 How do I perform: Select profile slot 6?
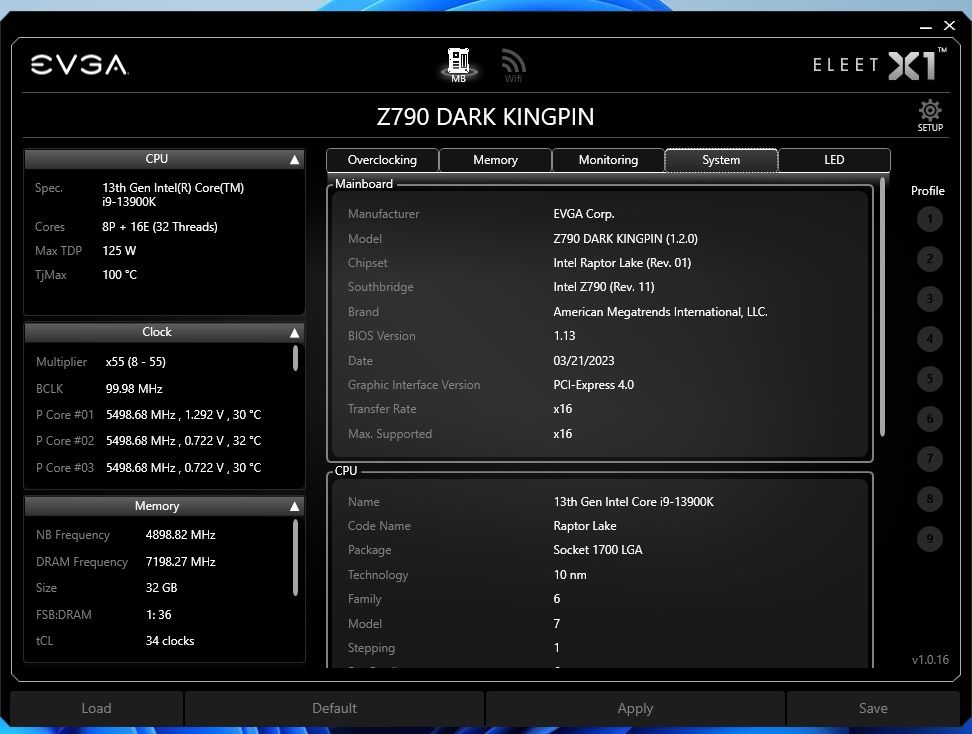click(x=929, y=418)
